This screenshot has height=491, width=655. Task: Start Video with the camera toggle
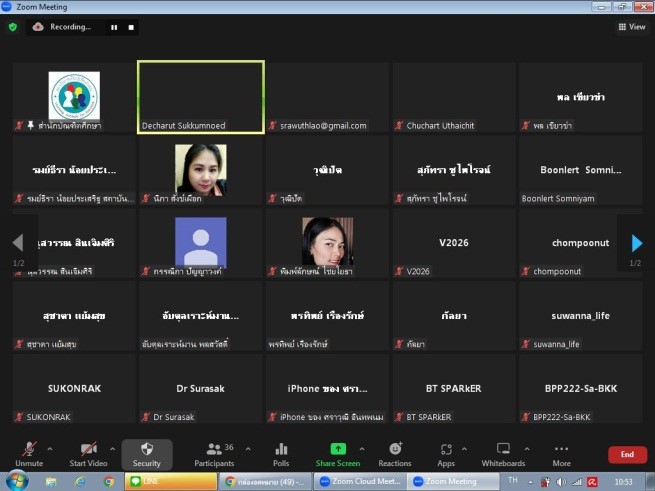point(88,450)
